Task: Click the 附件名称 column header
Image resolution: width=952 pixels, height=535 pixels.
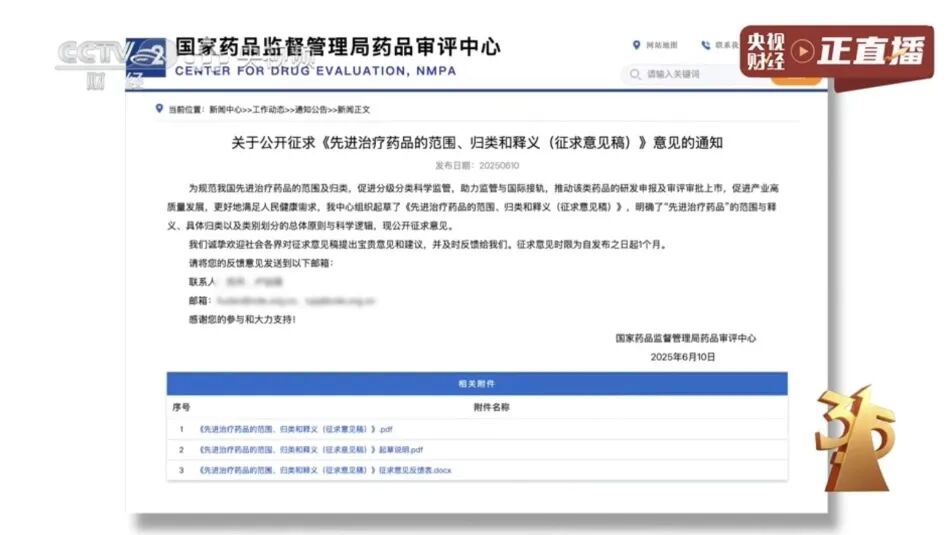Action: (x=491, y=407)
